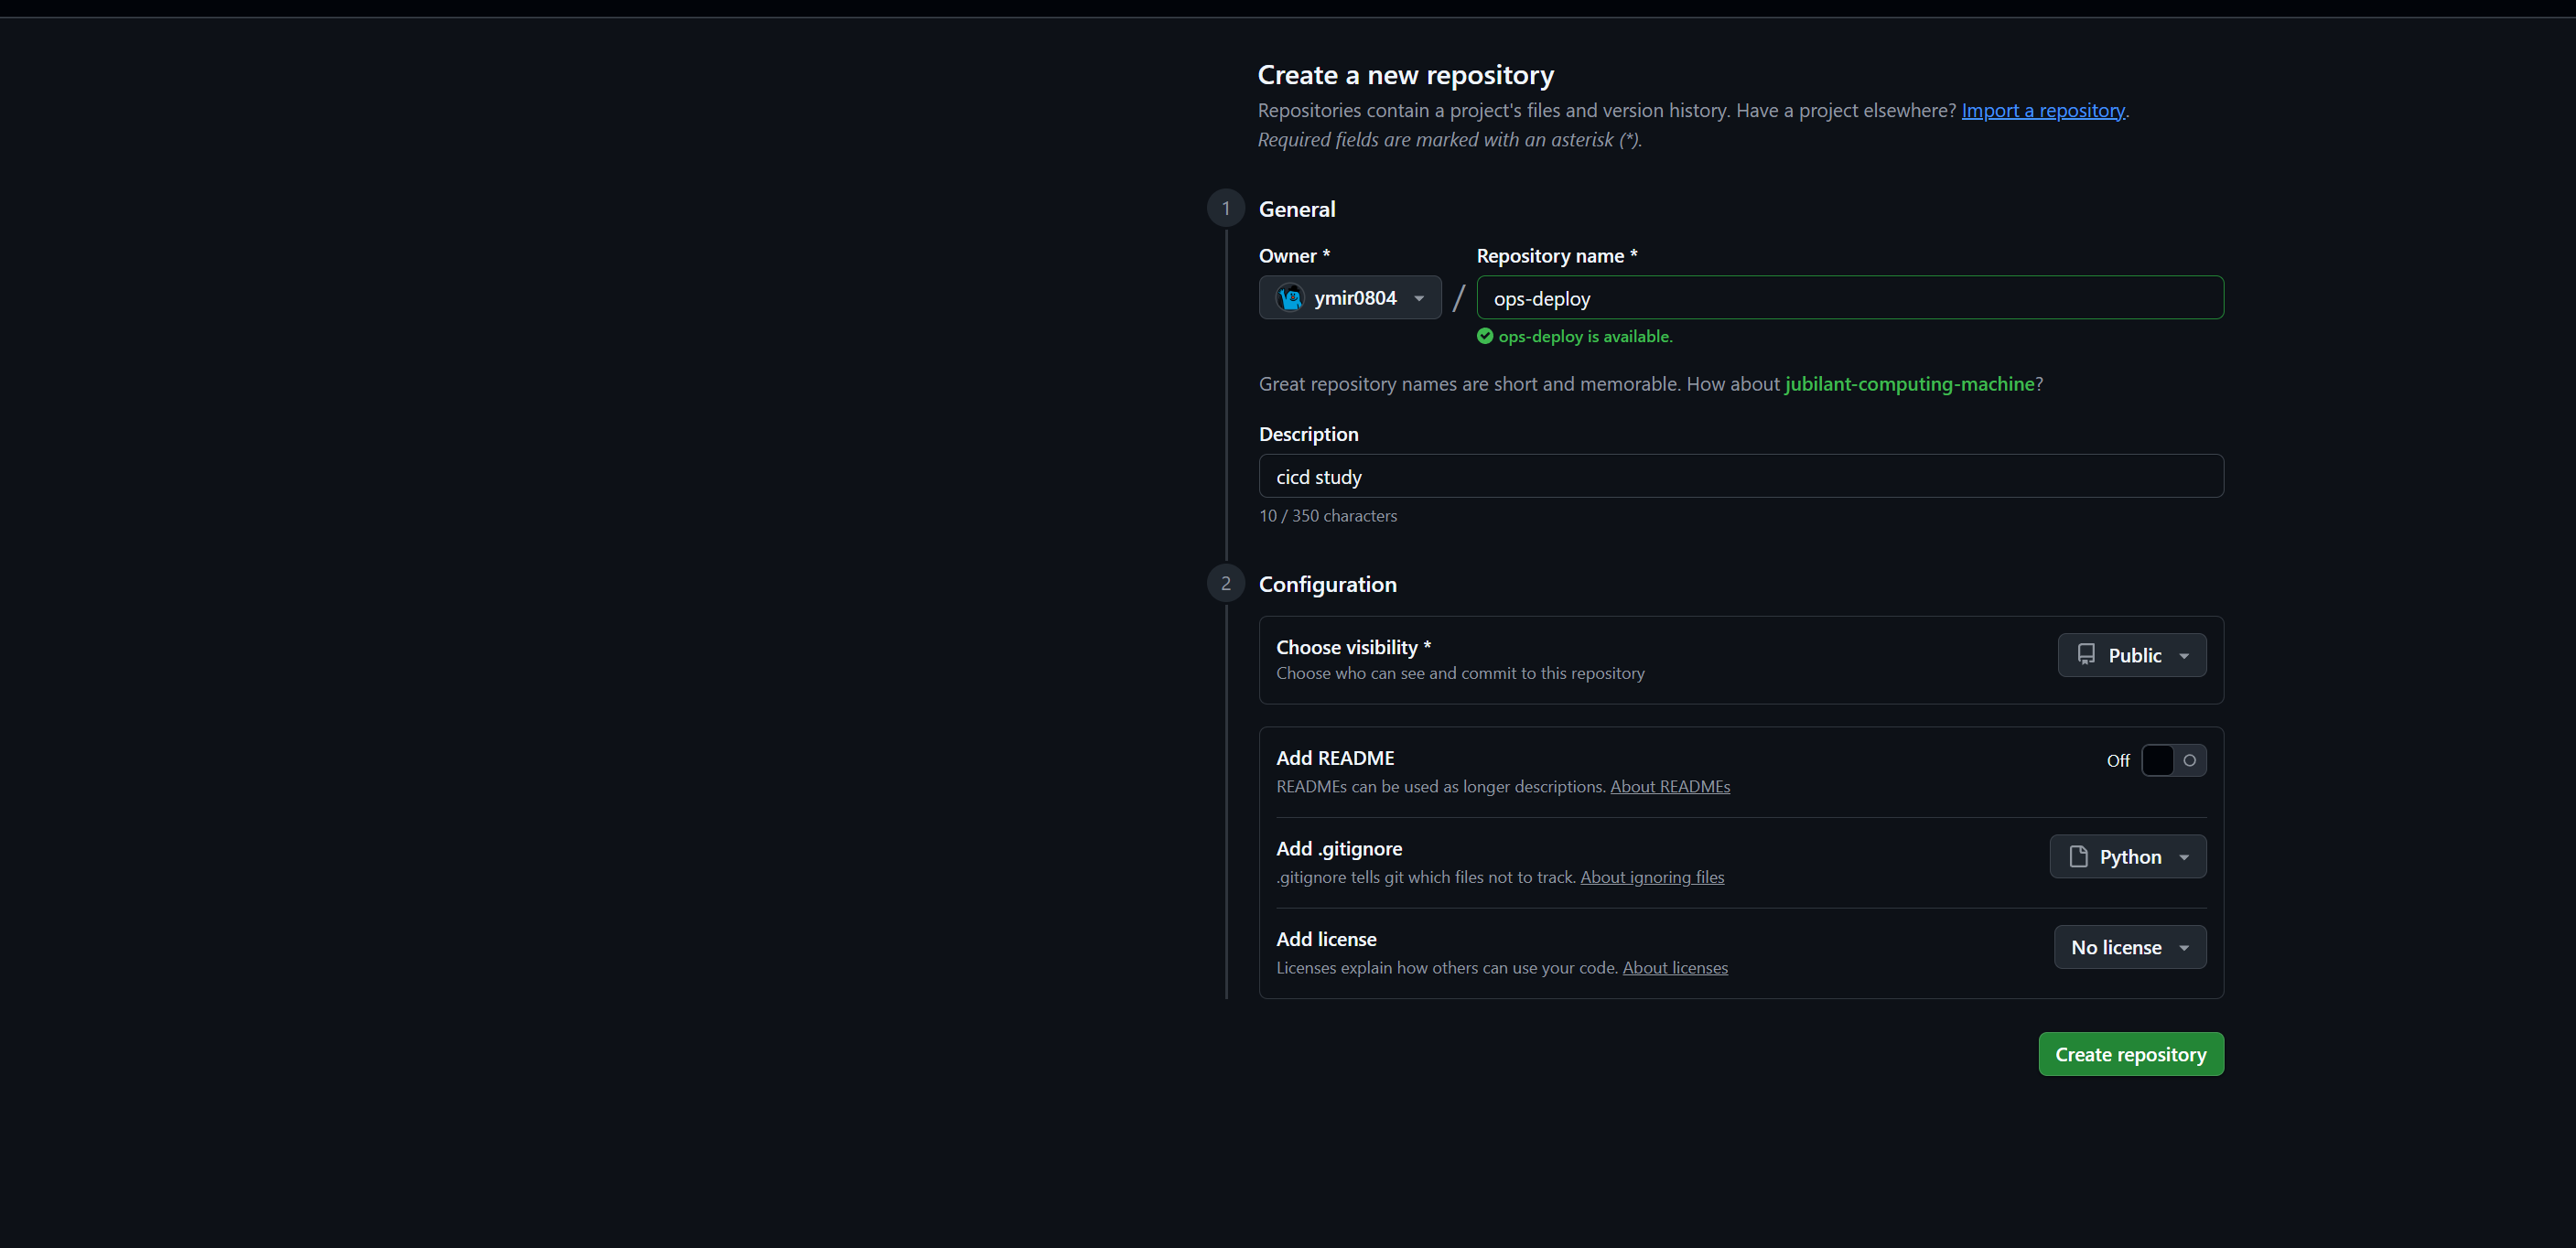Open the About READMEs link
Viewport: 2576px width, 1248px height.
[1669, 787]
